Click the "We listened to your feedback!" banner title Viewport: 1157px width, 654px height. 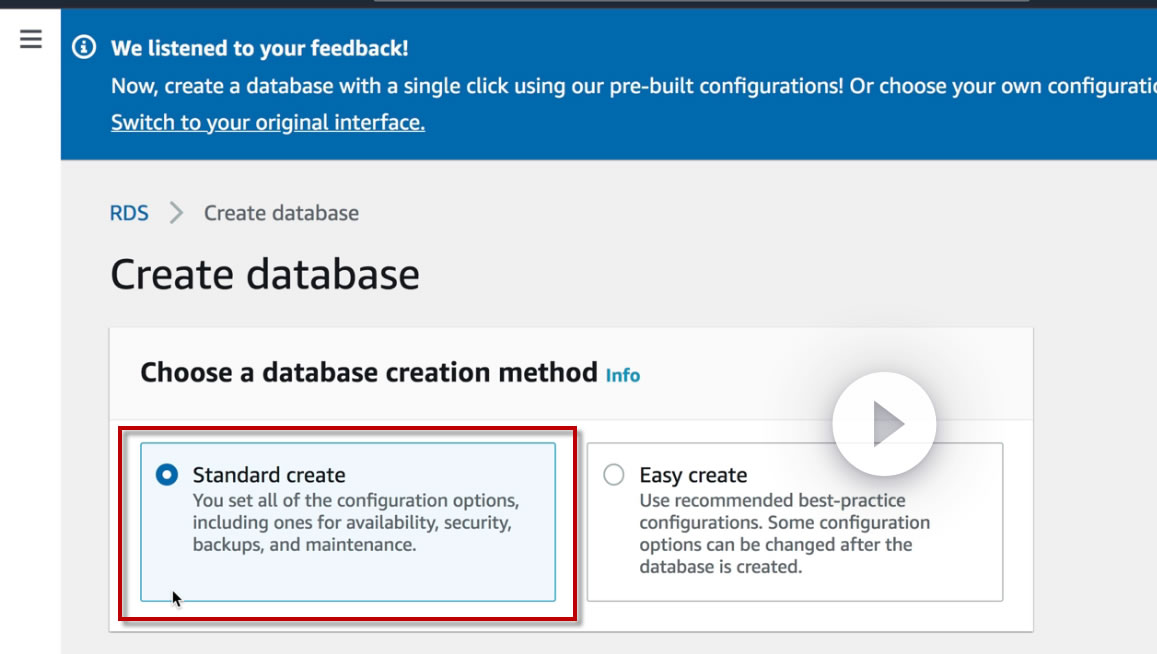(x=259, y=48)
